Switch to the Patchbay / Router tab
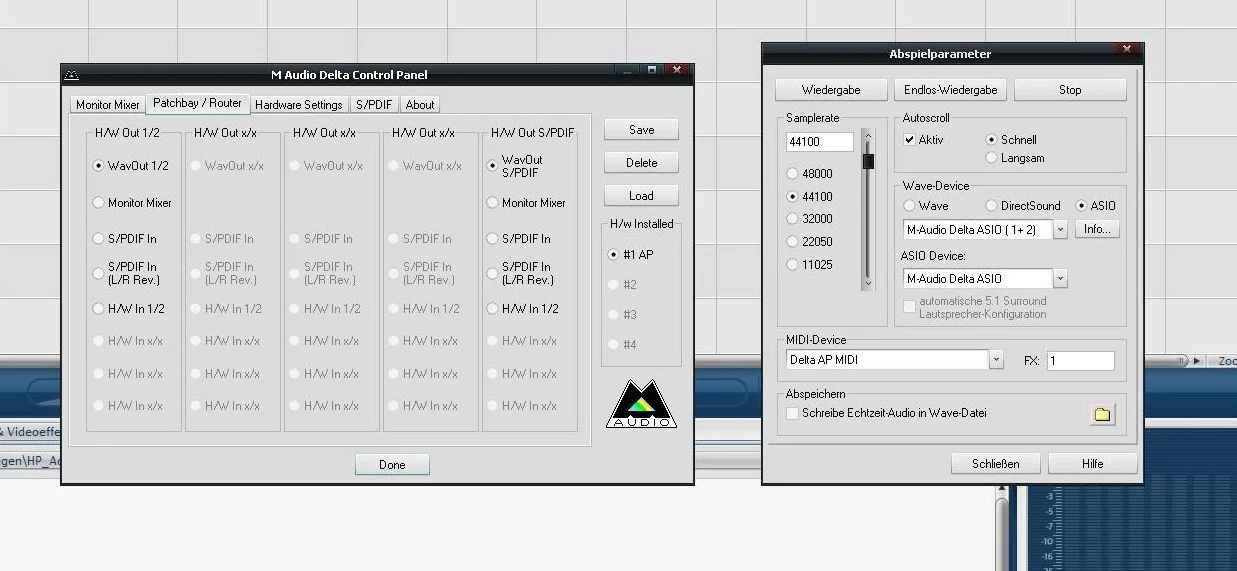1237x571 pixels. click(198, 103)
